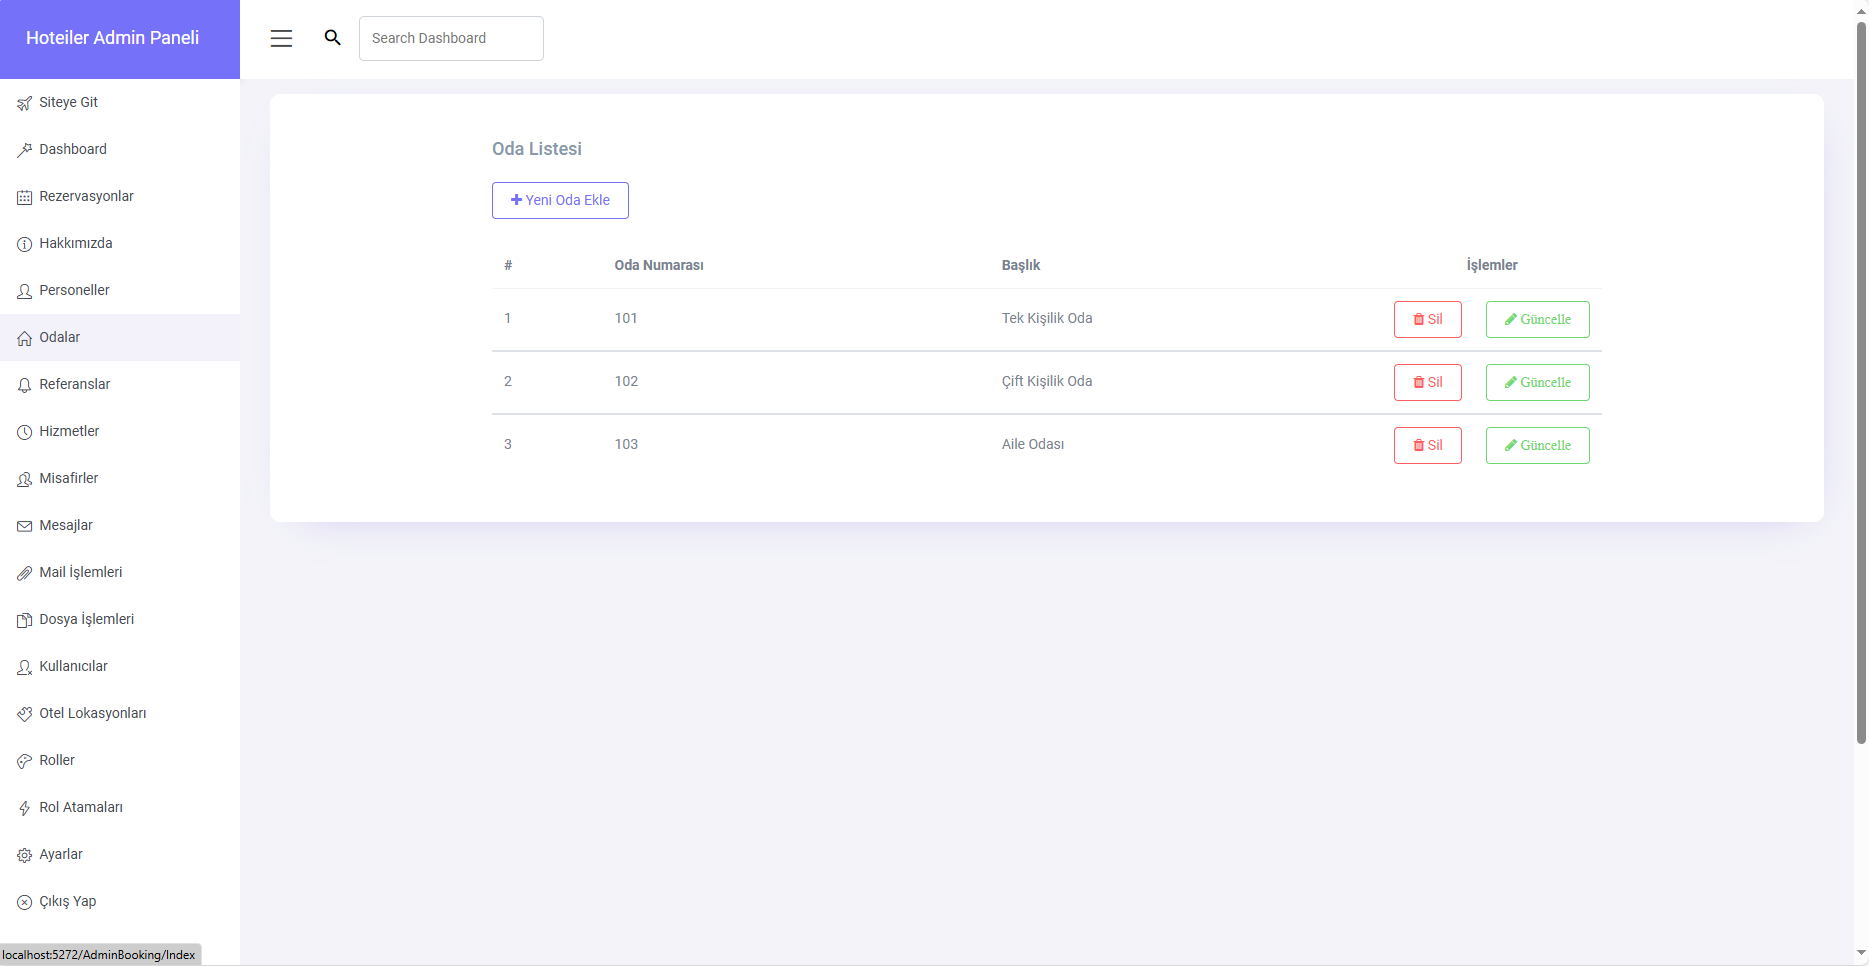Delete the Aile Odası room 103
The width and height of the screenshot is (1869, 966).
1427,446
